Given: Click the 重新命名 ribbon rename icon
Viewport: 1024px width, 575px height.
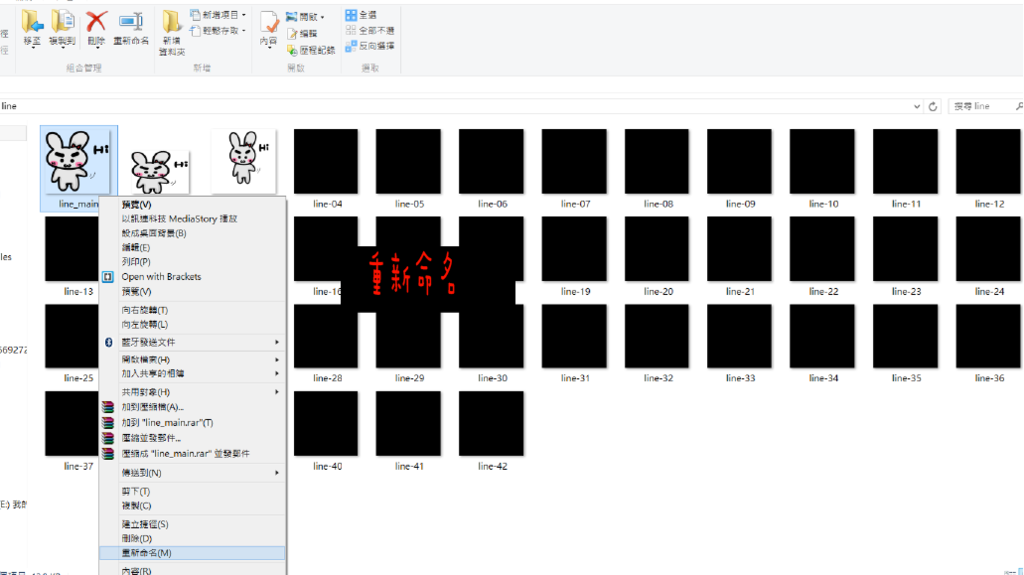Looking at the screenshot, I should coord(131,22).
